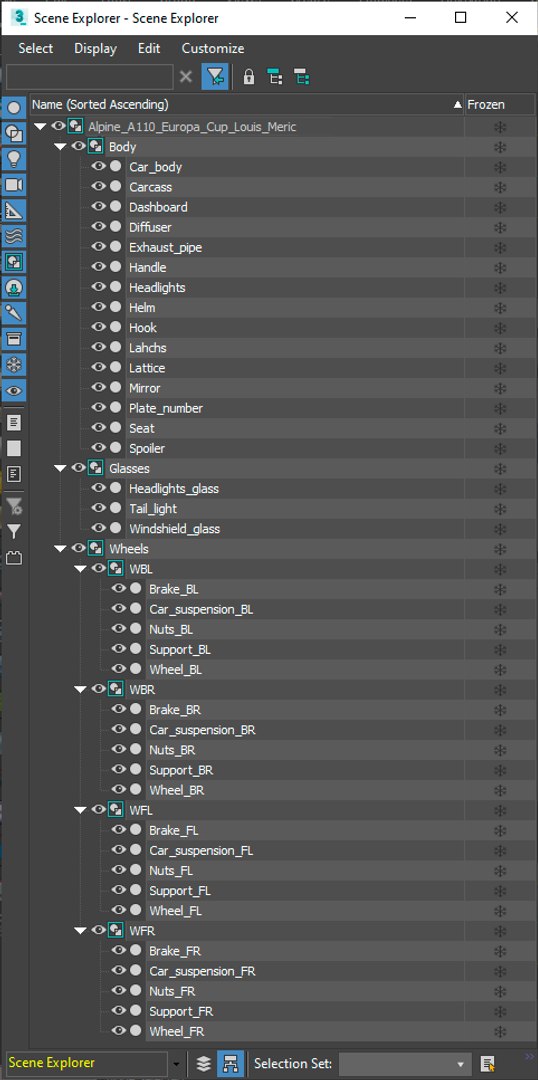
Task: Hide the Car_body object via eye icon
Action: [98, 167]
